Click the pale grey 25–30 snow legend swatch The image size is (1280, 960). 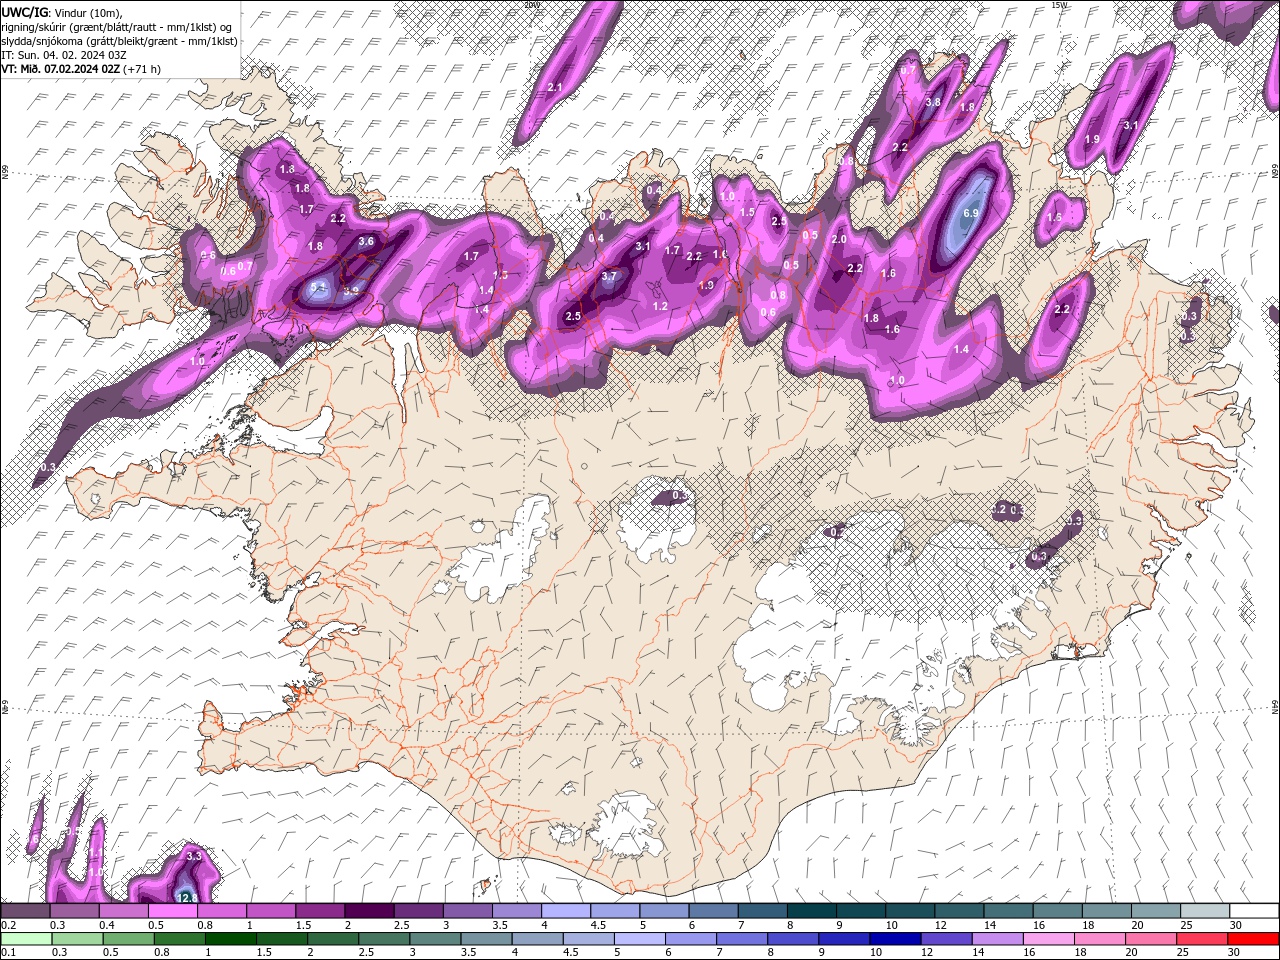pyautogui.click(x=1206, y=911)
